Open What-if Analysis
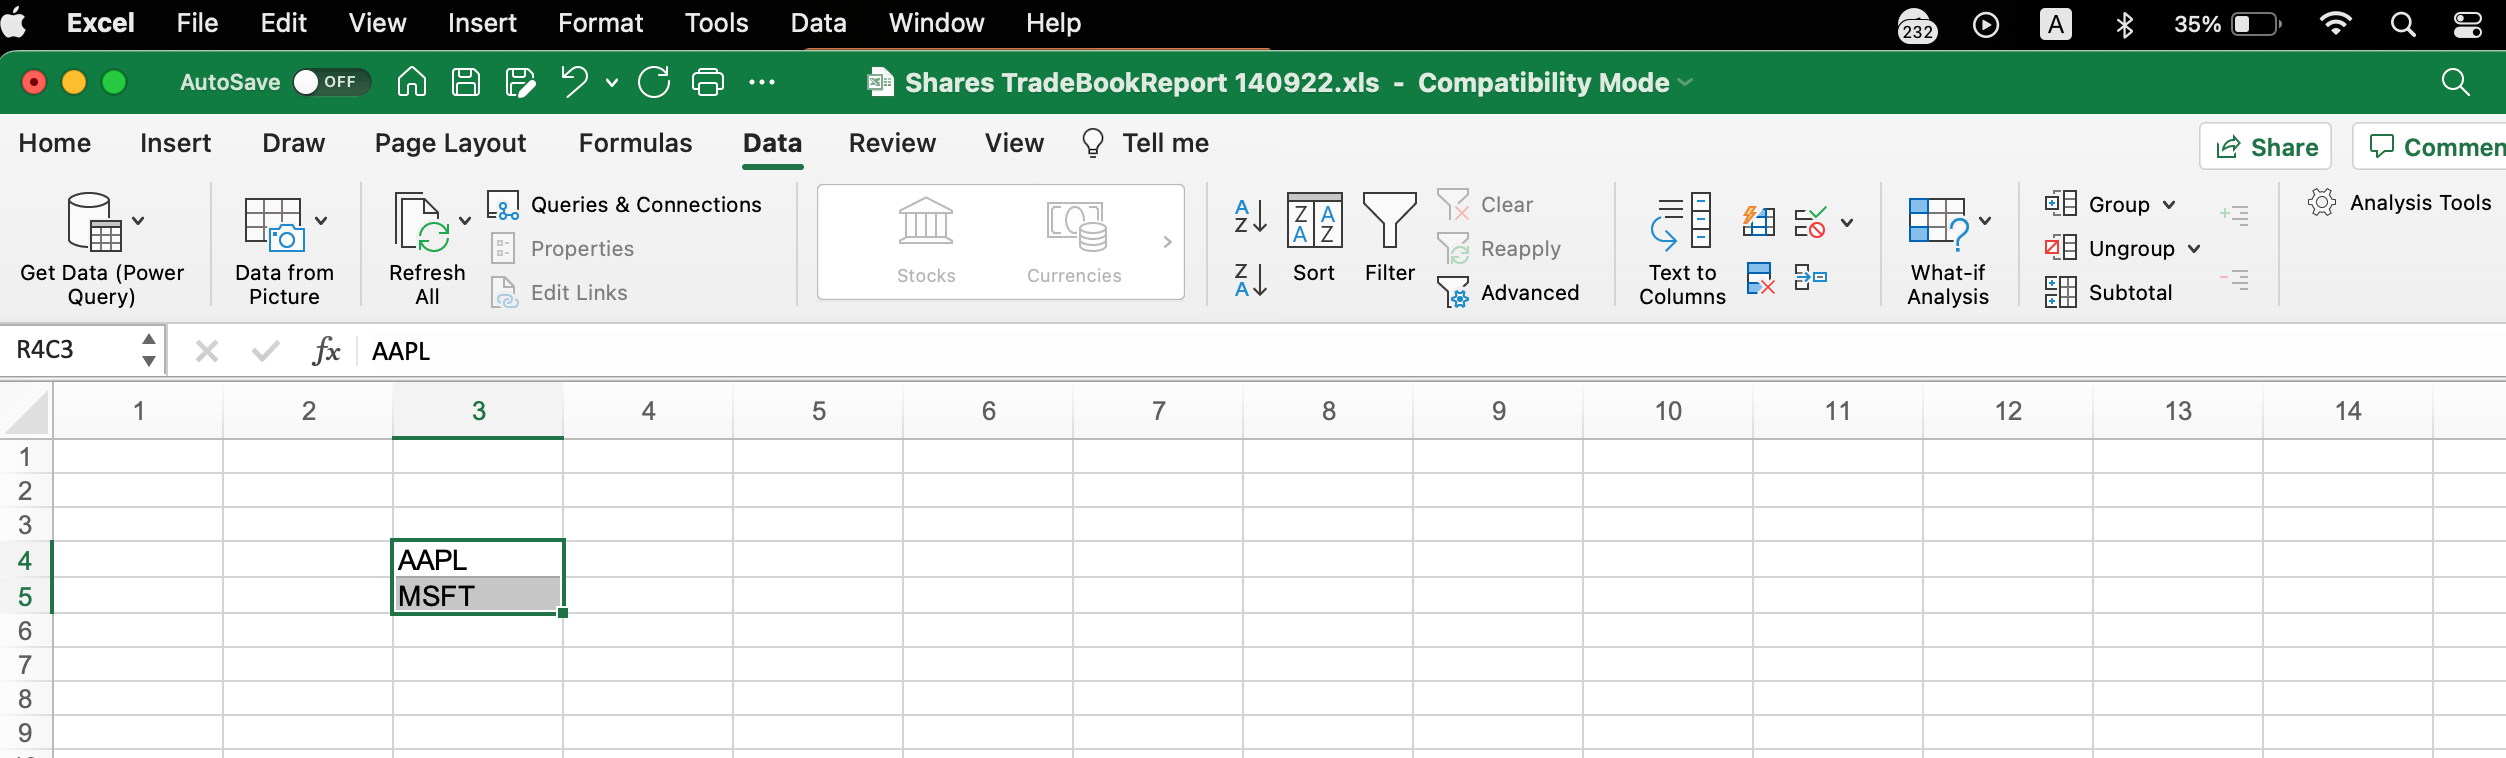2506x758 pixels. tap(1948, 248)
